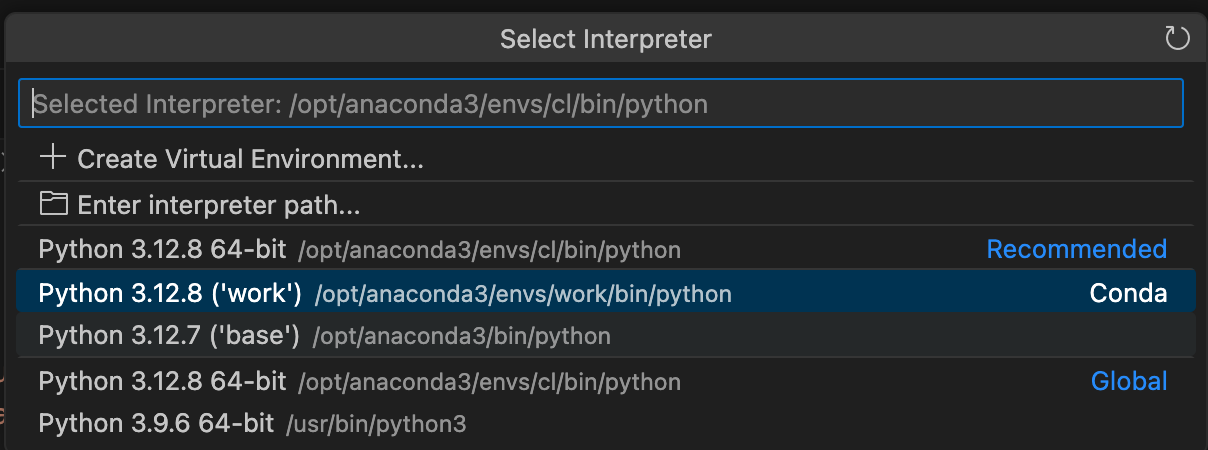Click the Conda label on the work row

coord(1128,294)
